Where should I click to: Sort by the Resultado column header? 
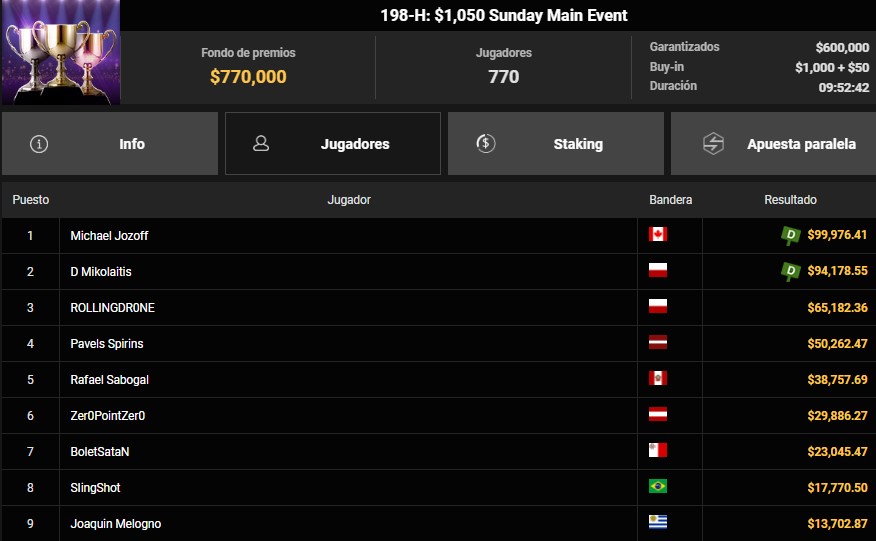point(790,200)
